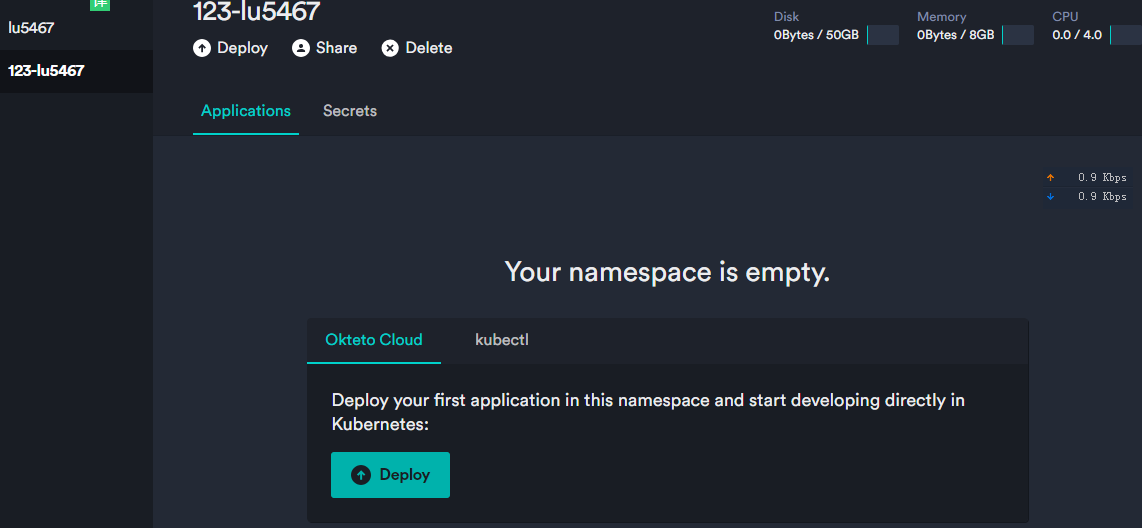The height and width of the screenshot is (528, 1142).
Task: Select the lu5467 namespace in sidebar
Action: 76,28
